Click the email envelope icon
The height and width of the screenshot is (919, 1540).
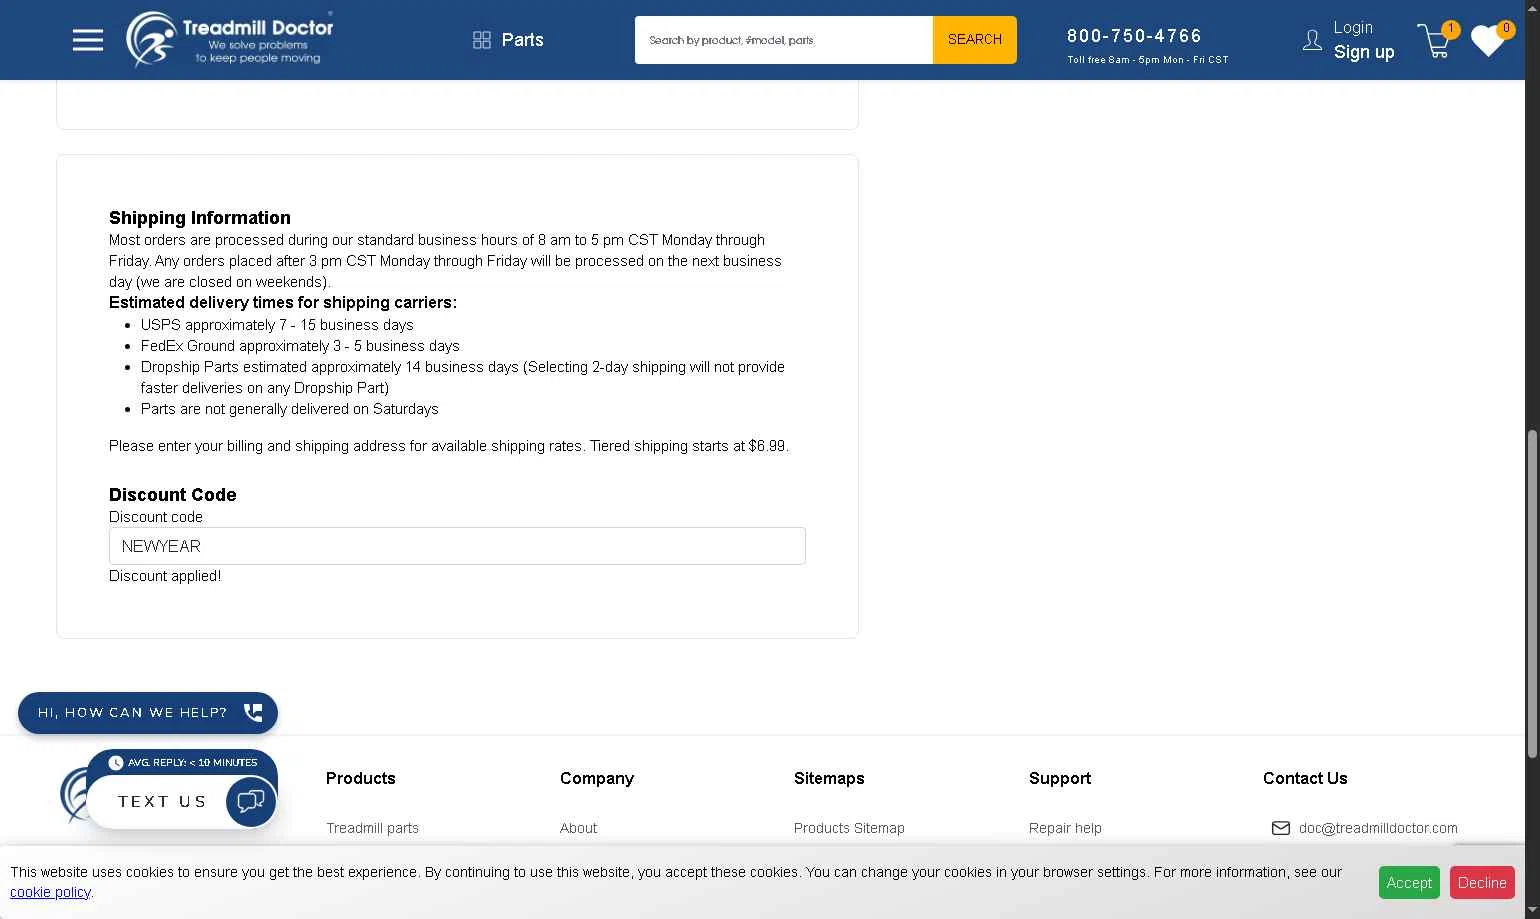[1280, 828]
